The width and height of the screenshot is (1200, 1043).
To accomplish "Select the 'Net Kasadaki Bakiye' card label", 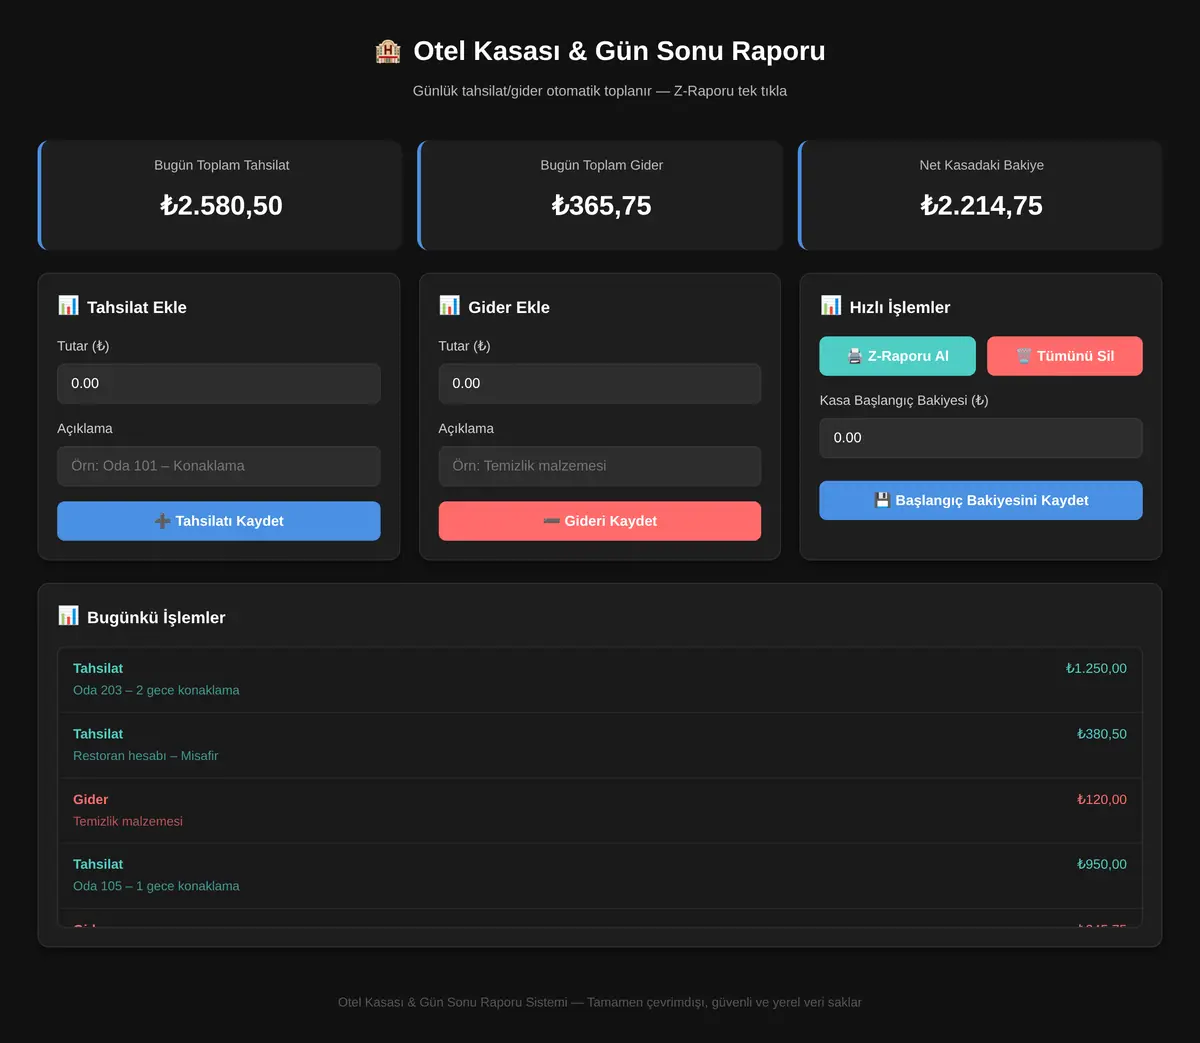I will (982, 165).
